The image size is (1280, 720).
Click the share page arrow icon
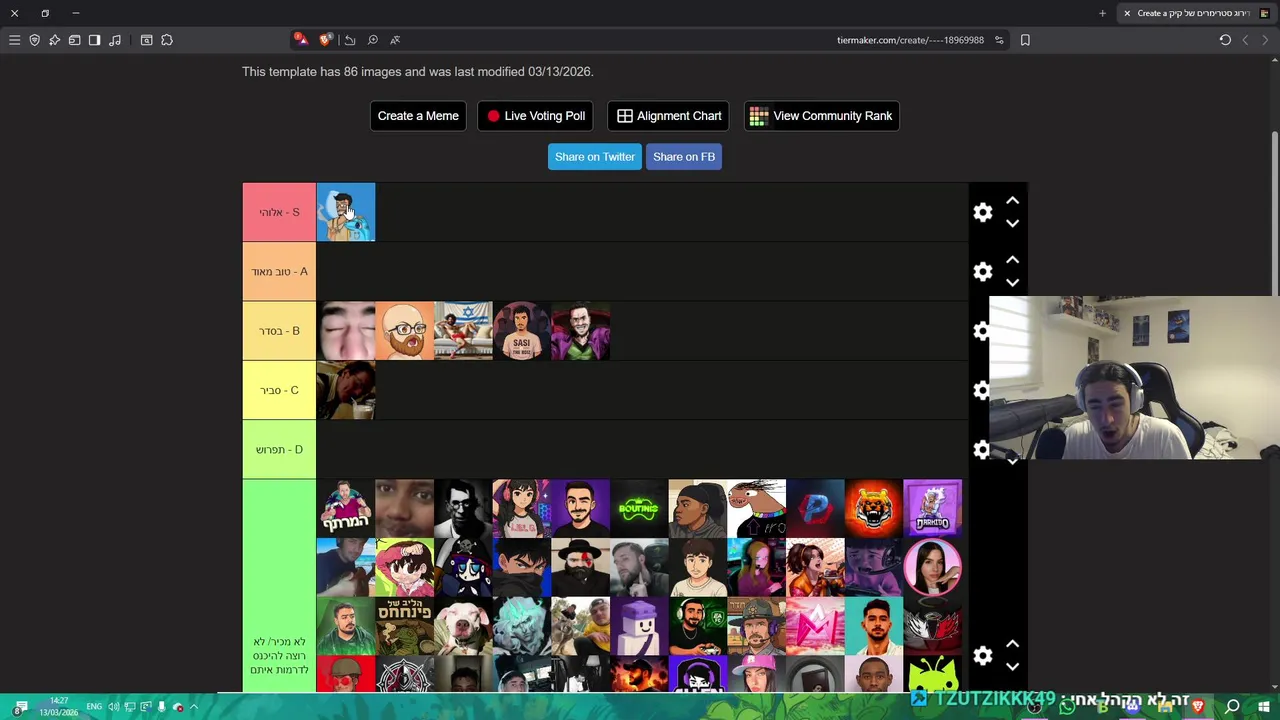pos(349,40)
